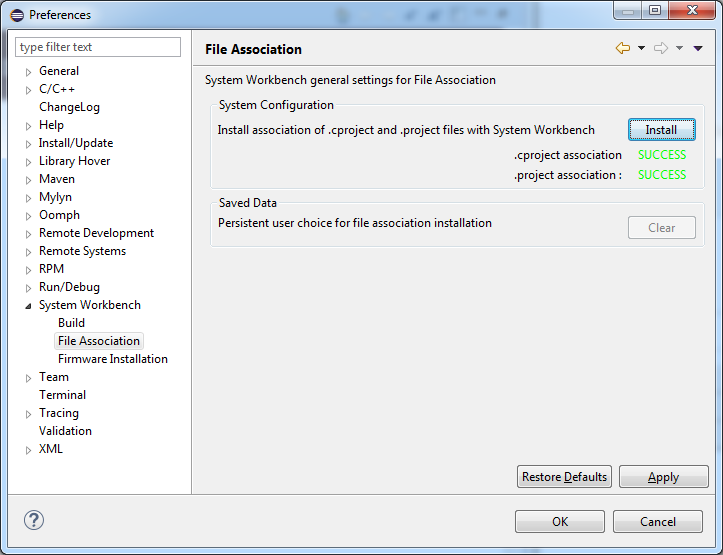
Task: Click the Apply button
Action: (664, 477)
